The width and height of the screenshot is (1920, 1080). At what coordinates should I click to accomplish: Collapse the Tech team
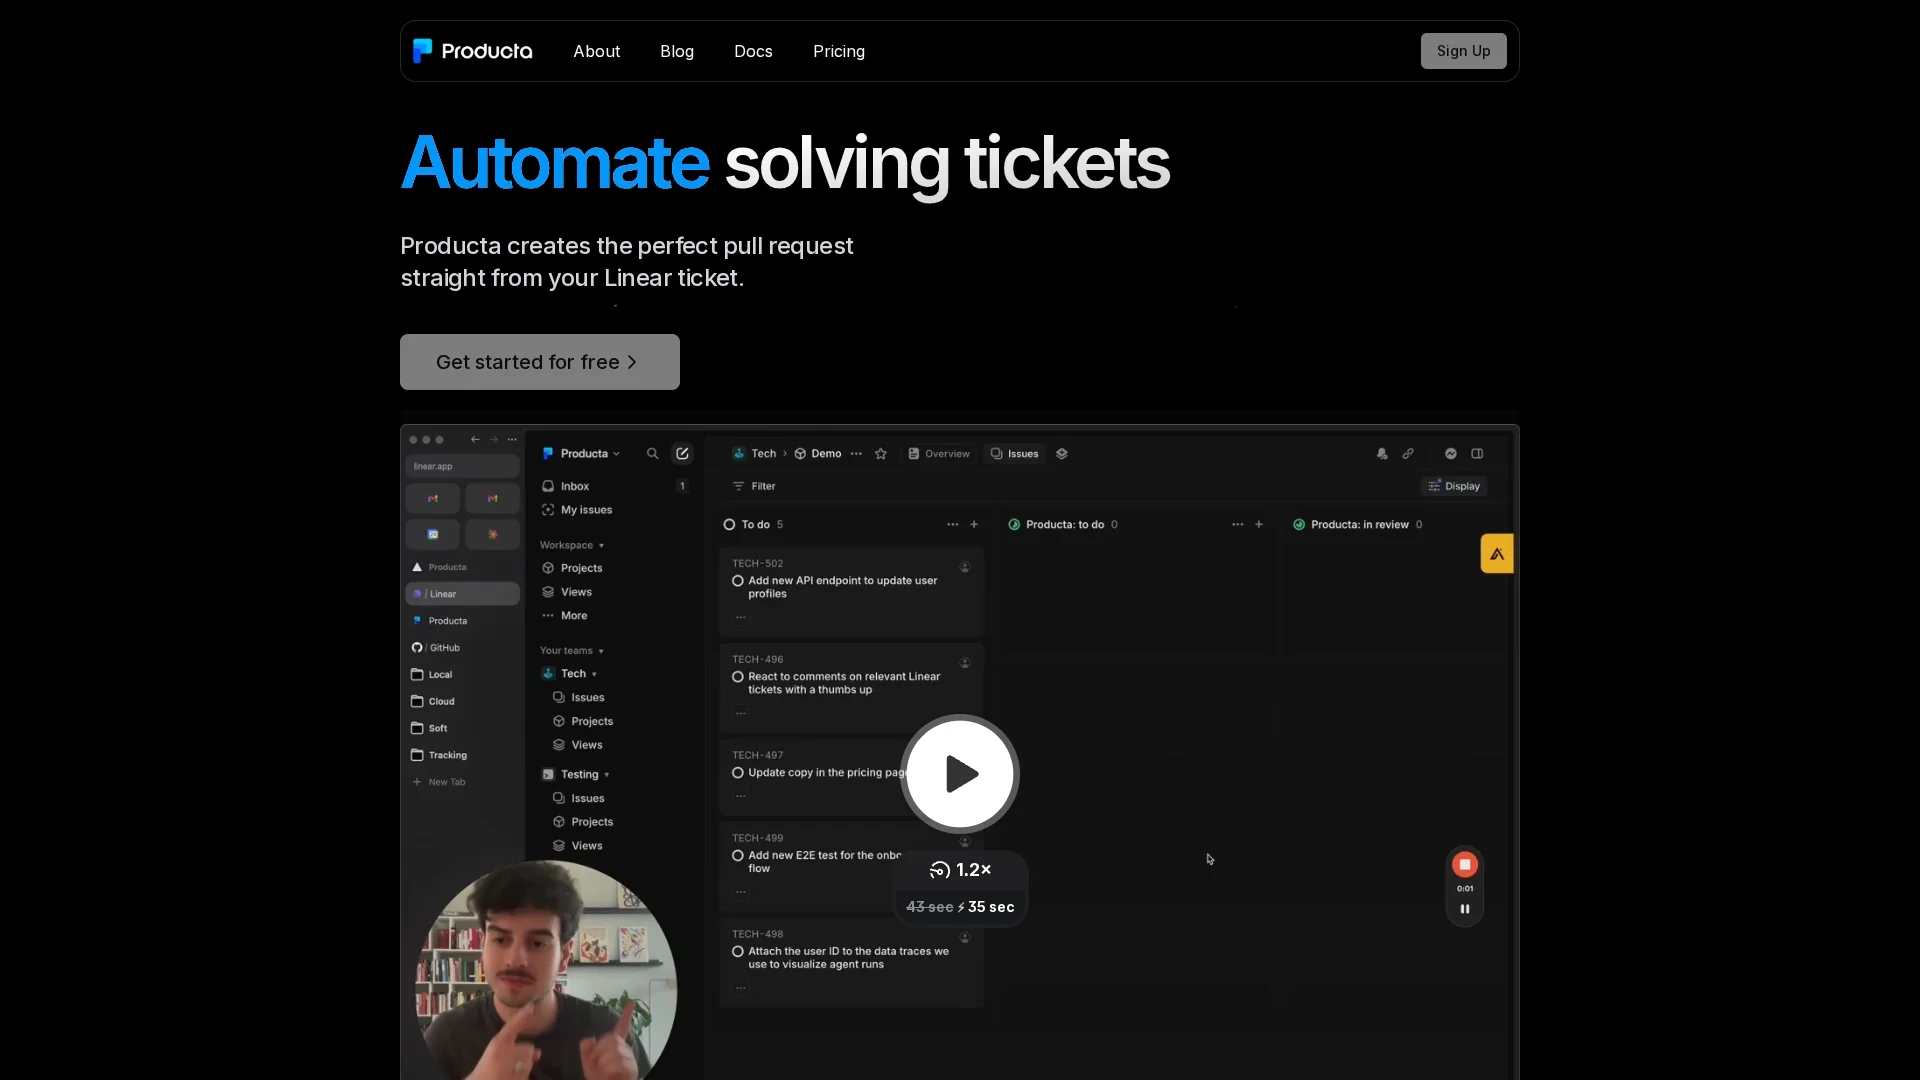(569, 674)
